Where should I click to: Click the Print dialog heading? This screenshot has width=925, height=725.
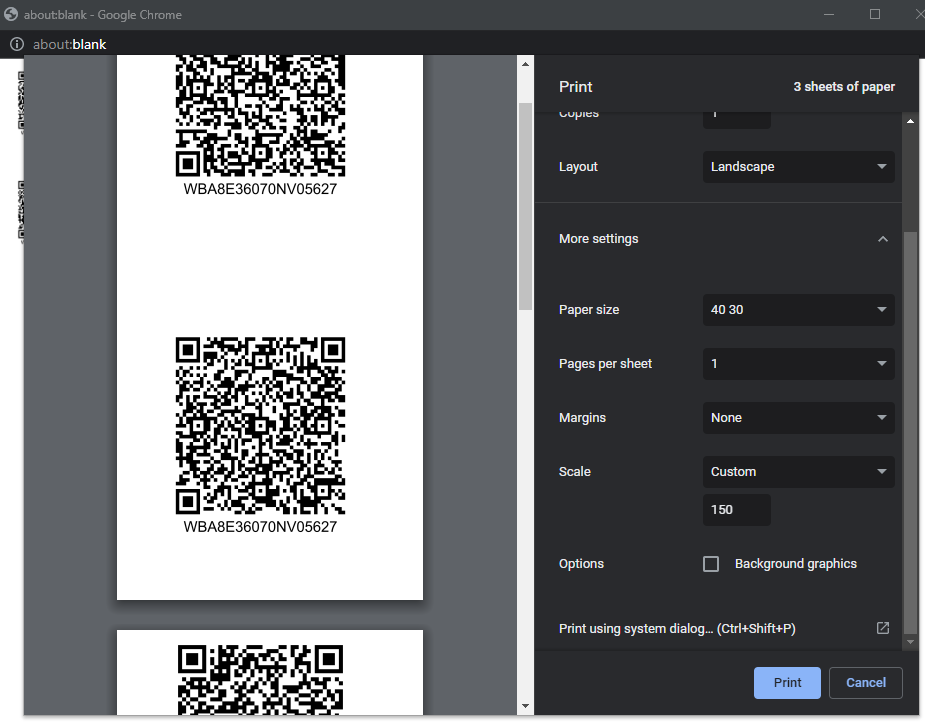[575, 87]
